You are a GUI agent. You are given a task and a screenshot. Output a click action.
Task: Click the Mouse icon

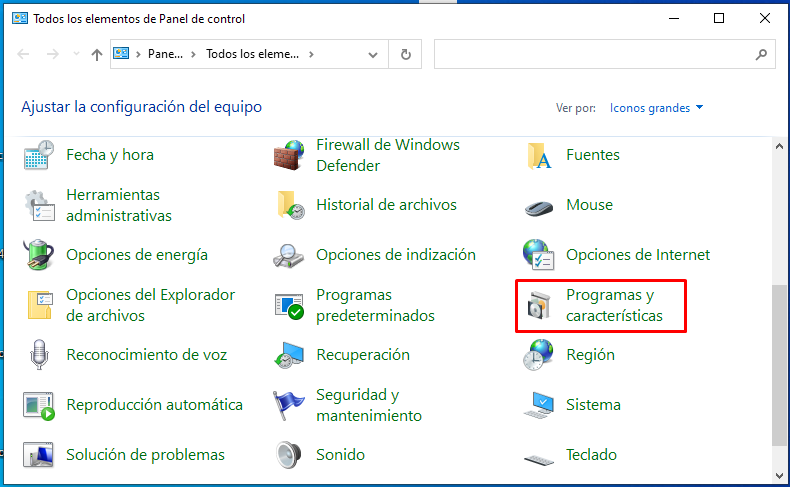(x=539, y=206)
